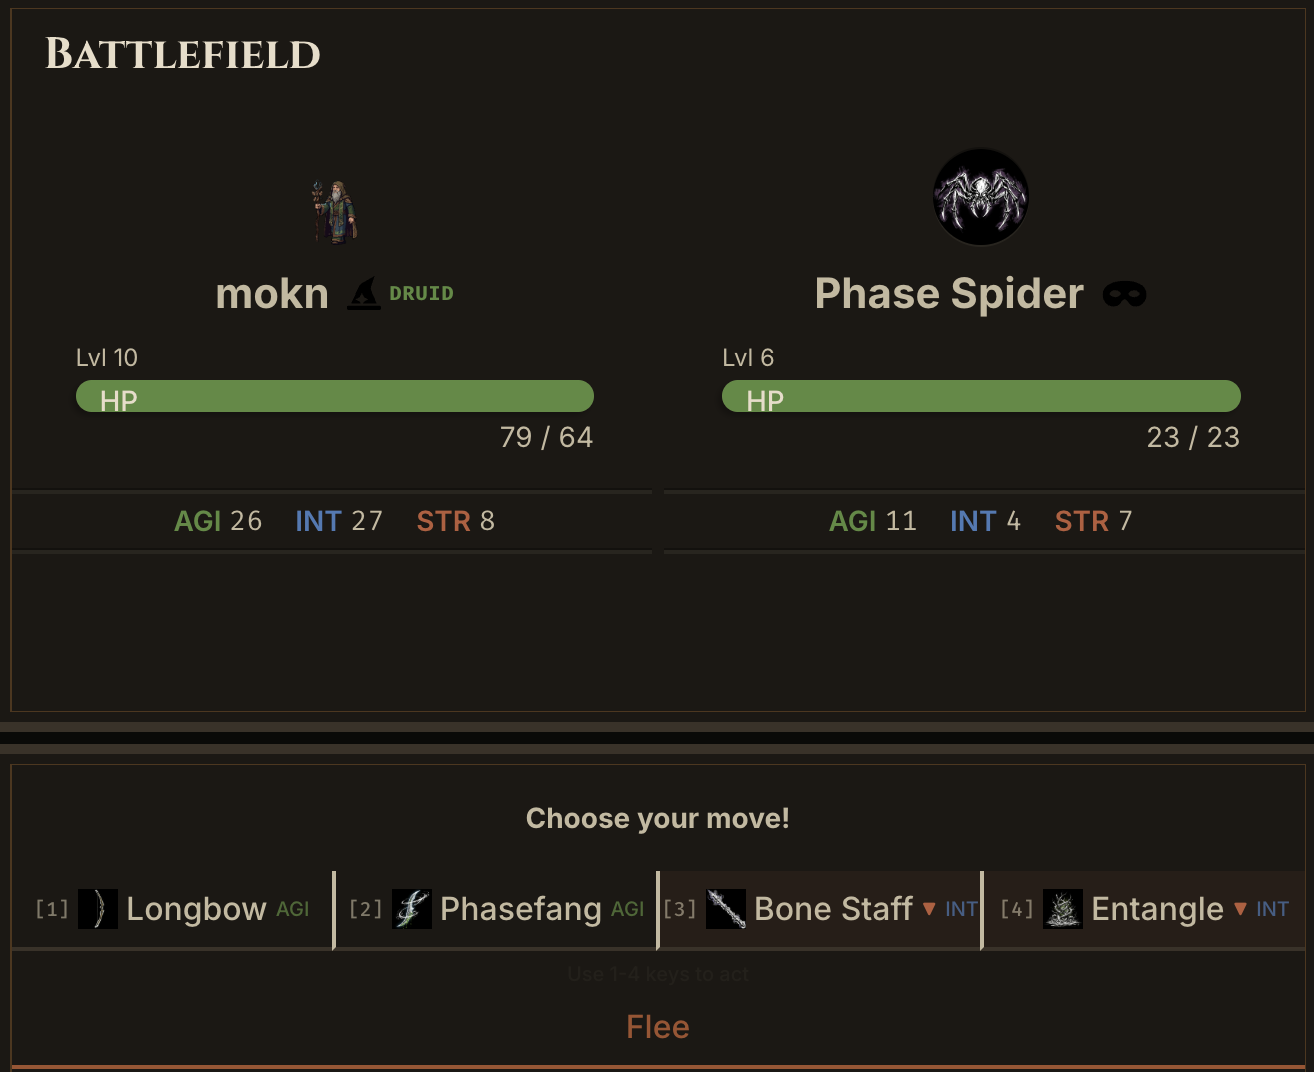Click mokn's green HP bar

[x=335, y=396]
